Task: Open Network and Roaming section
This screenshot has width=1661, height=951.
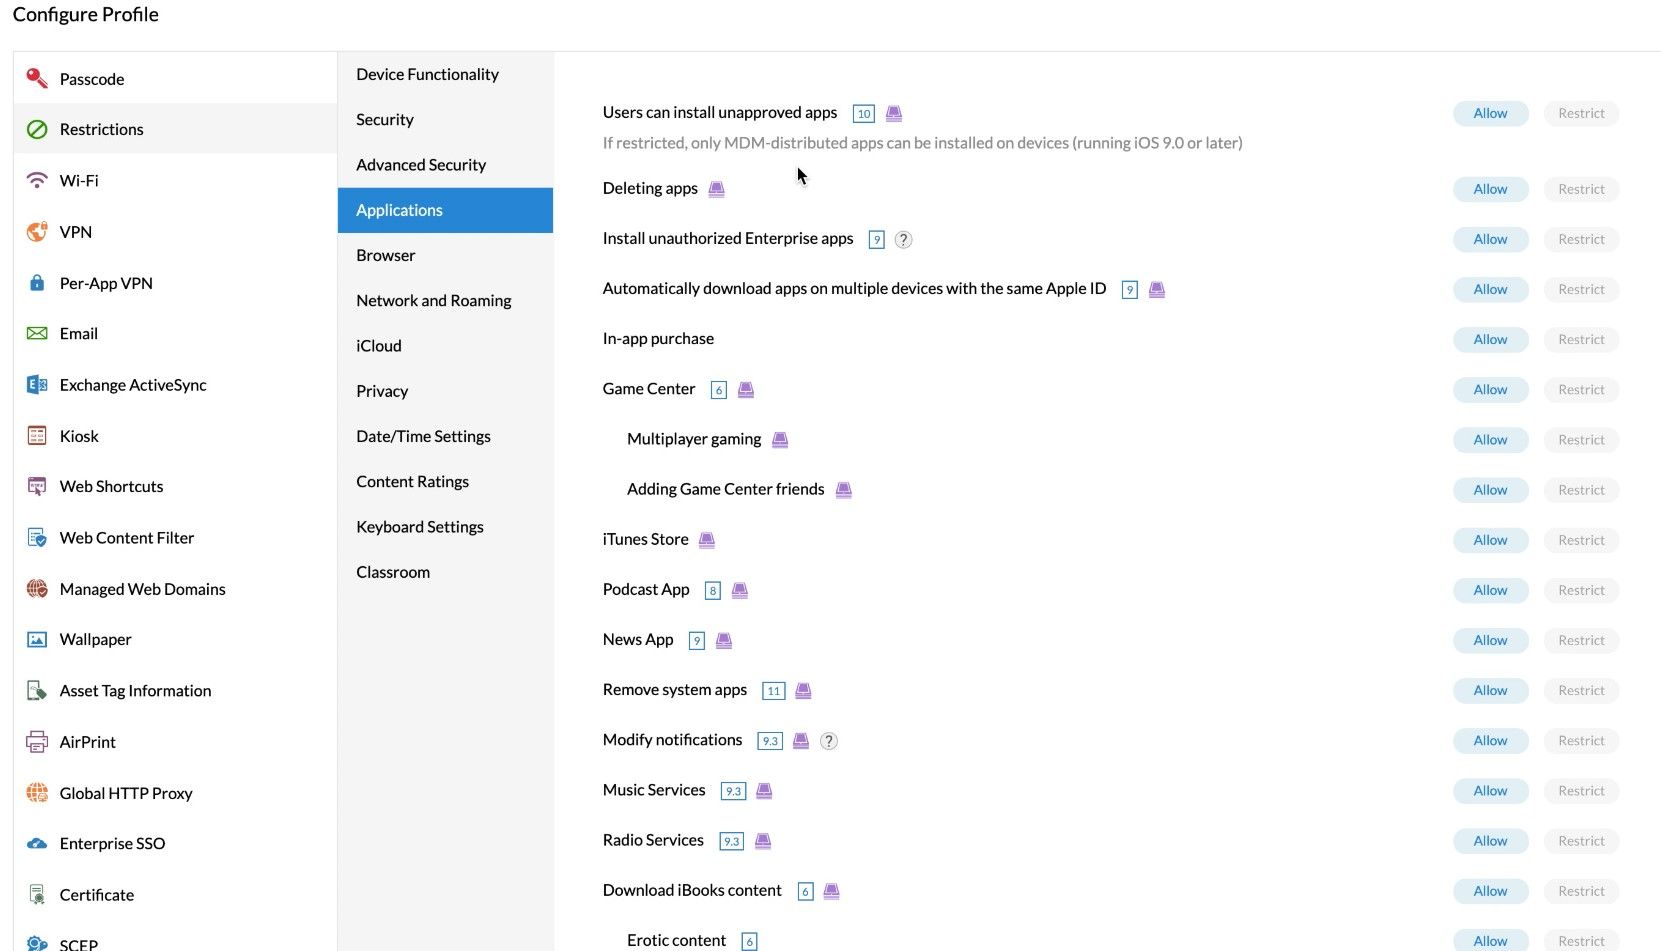Action: pos(446,300)
